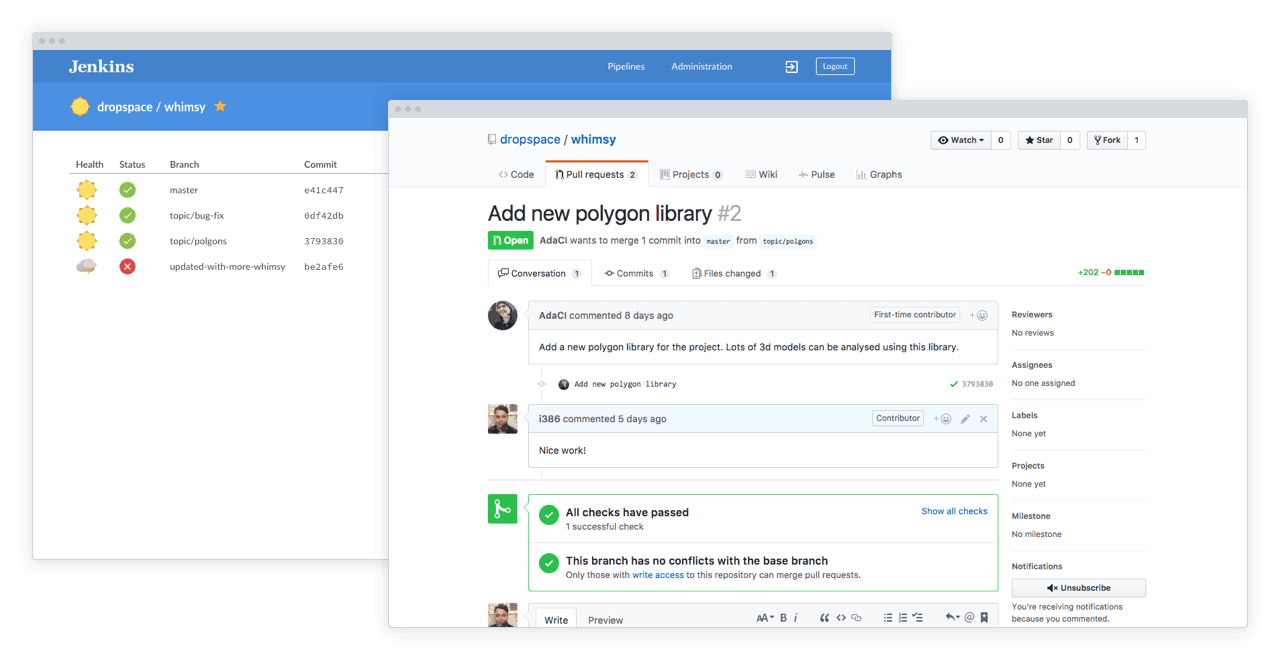1280x660 pixels.
Task: Unsubscribe from pull request notifications
Action: [x=1078, y=587]
